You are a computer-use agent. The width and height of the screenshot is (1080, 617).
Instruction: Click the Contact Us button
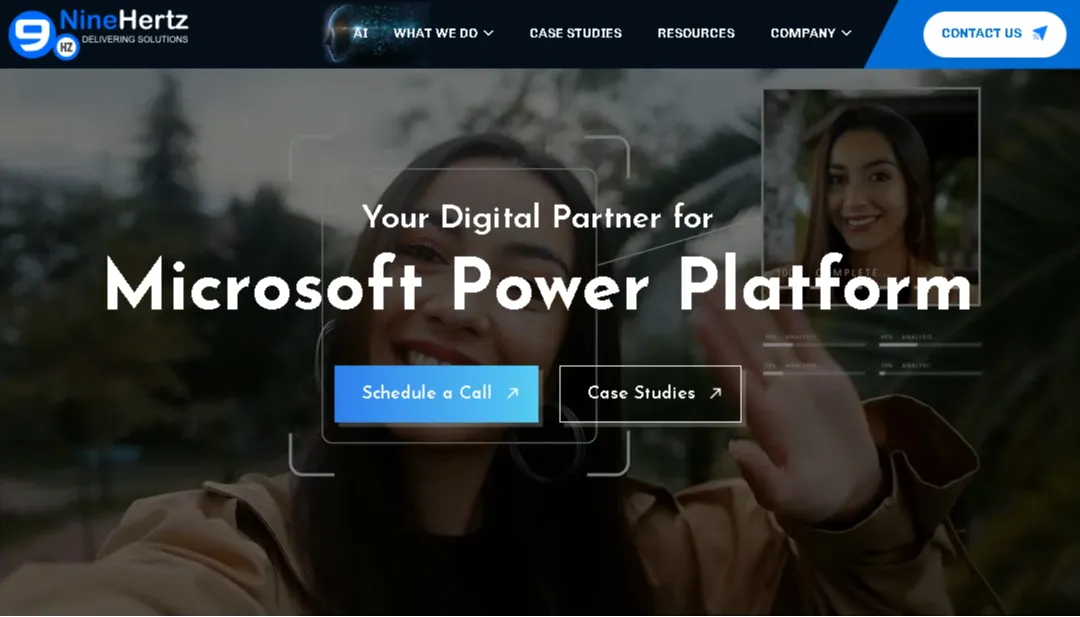tap(995, 34)
